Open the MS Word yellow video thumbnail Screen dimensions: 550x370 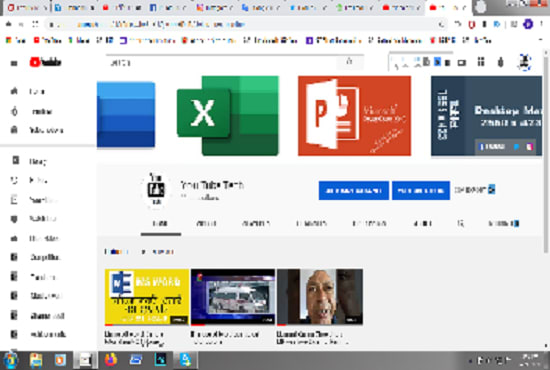click(x=147, y=297)
